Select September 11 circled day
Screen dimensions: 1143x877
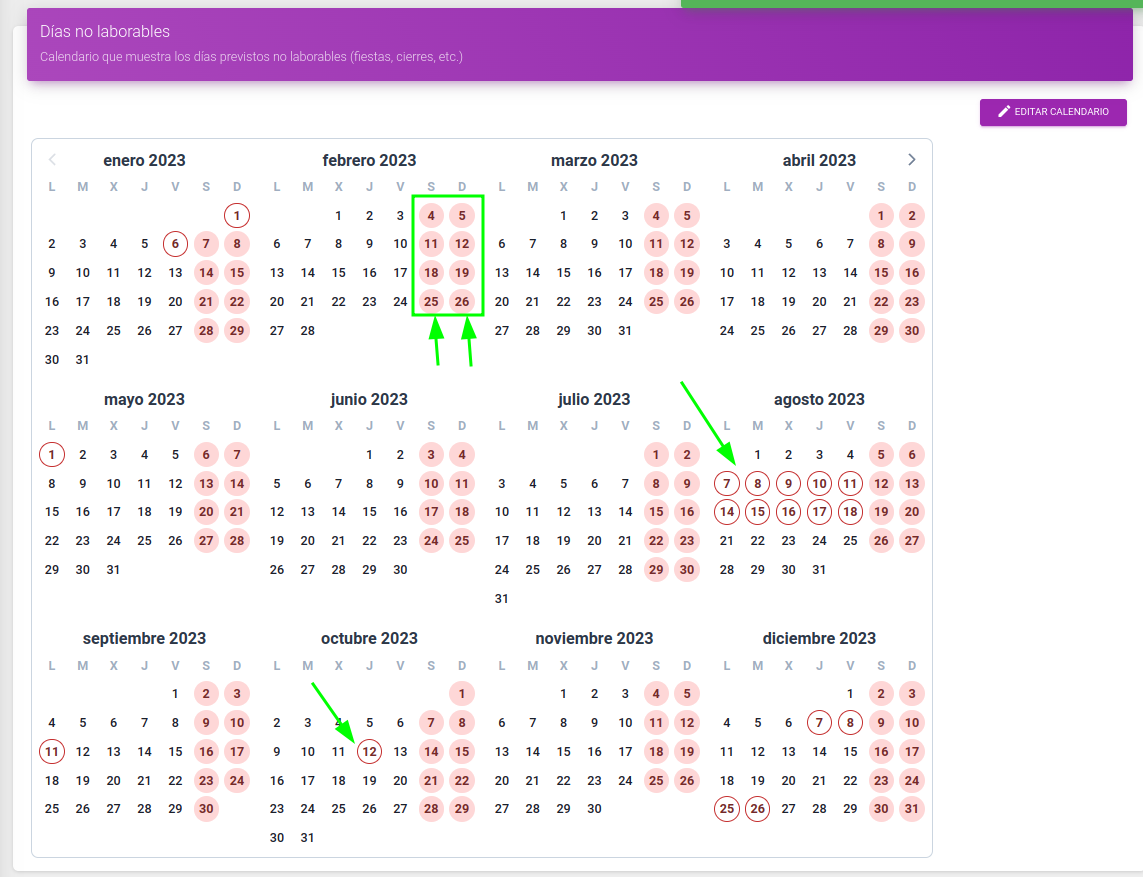[x=52, y=752]
